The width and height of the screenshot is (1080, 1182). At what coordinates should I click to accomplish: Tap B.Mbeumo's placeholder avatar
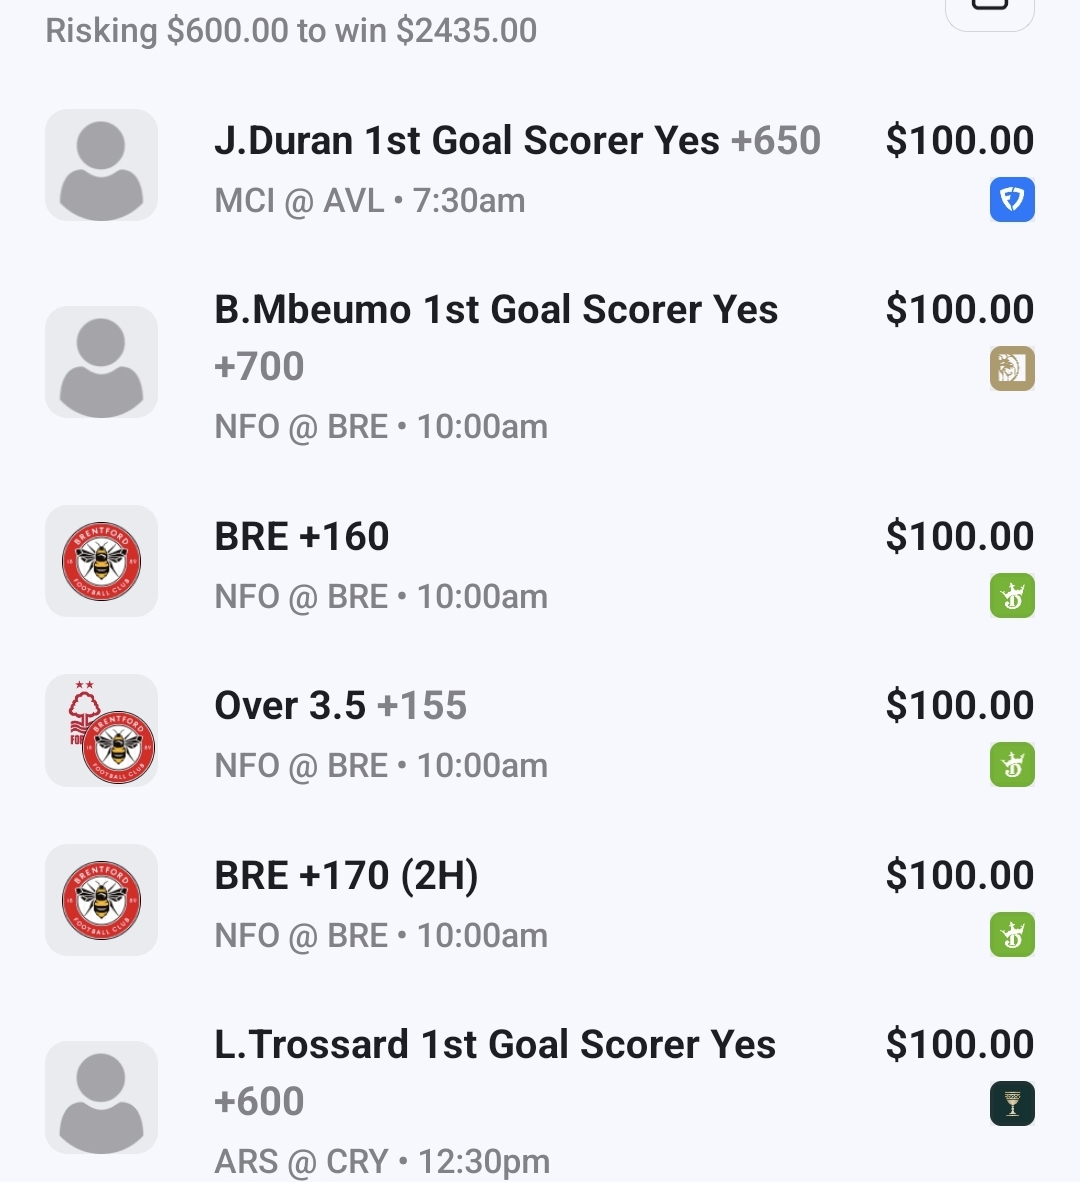101,362
